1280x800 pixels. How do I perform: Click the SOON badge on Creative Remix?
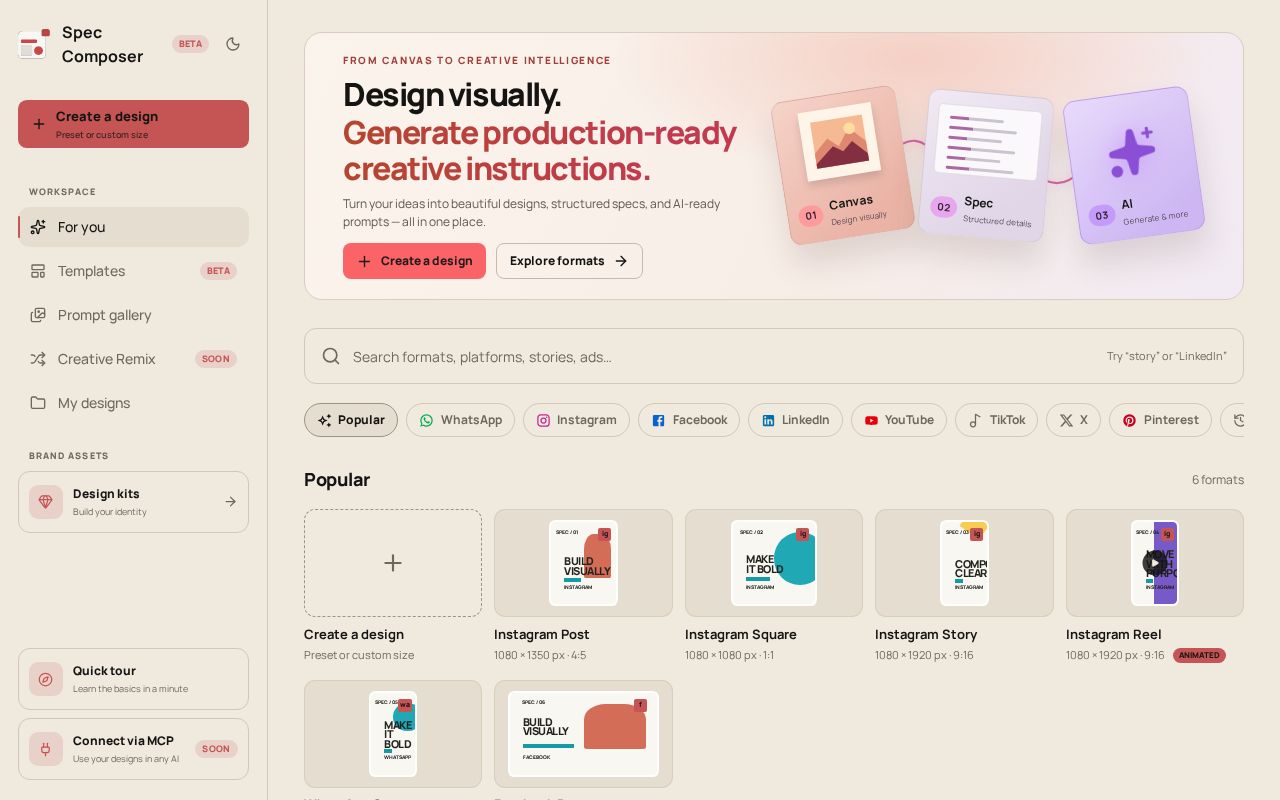(x=216, y=359)
